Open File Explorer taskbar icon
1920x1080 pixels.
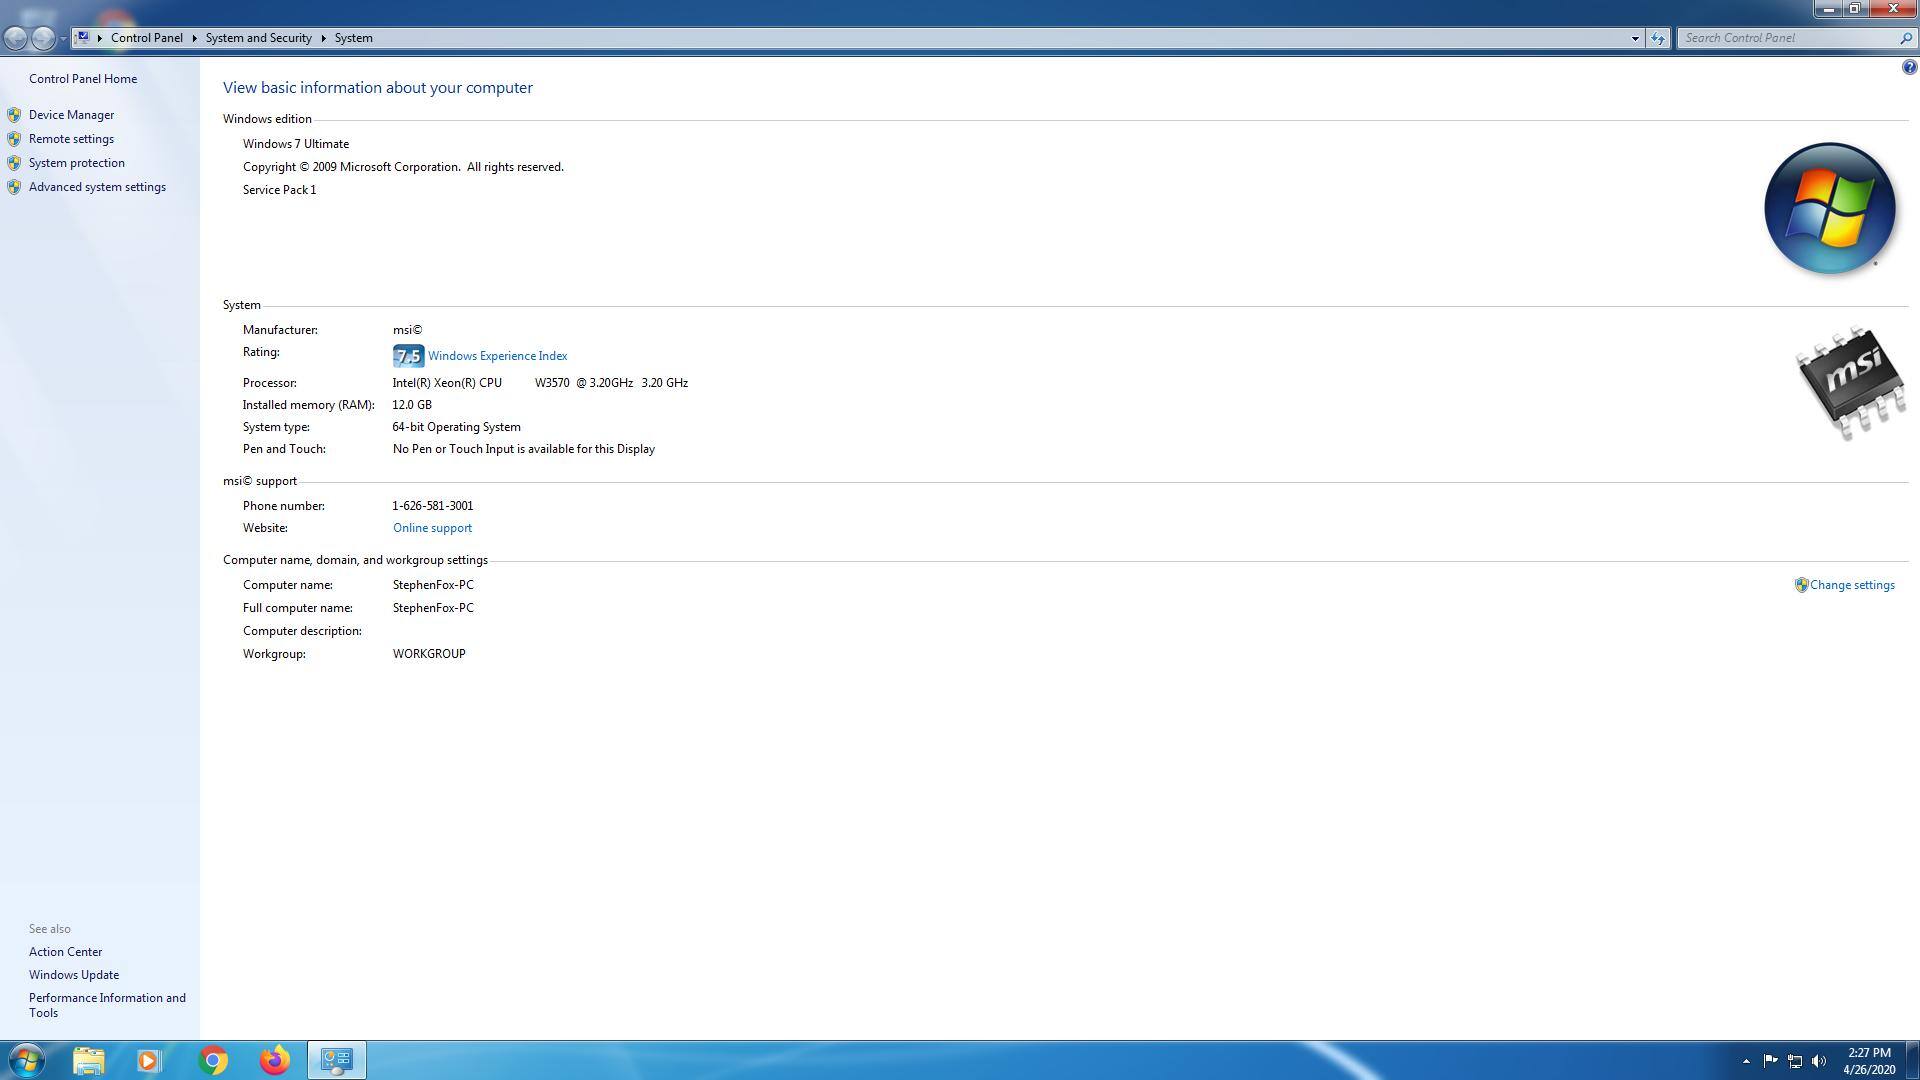88,1060
